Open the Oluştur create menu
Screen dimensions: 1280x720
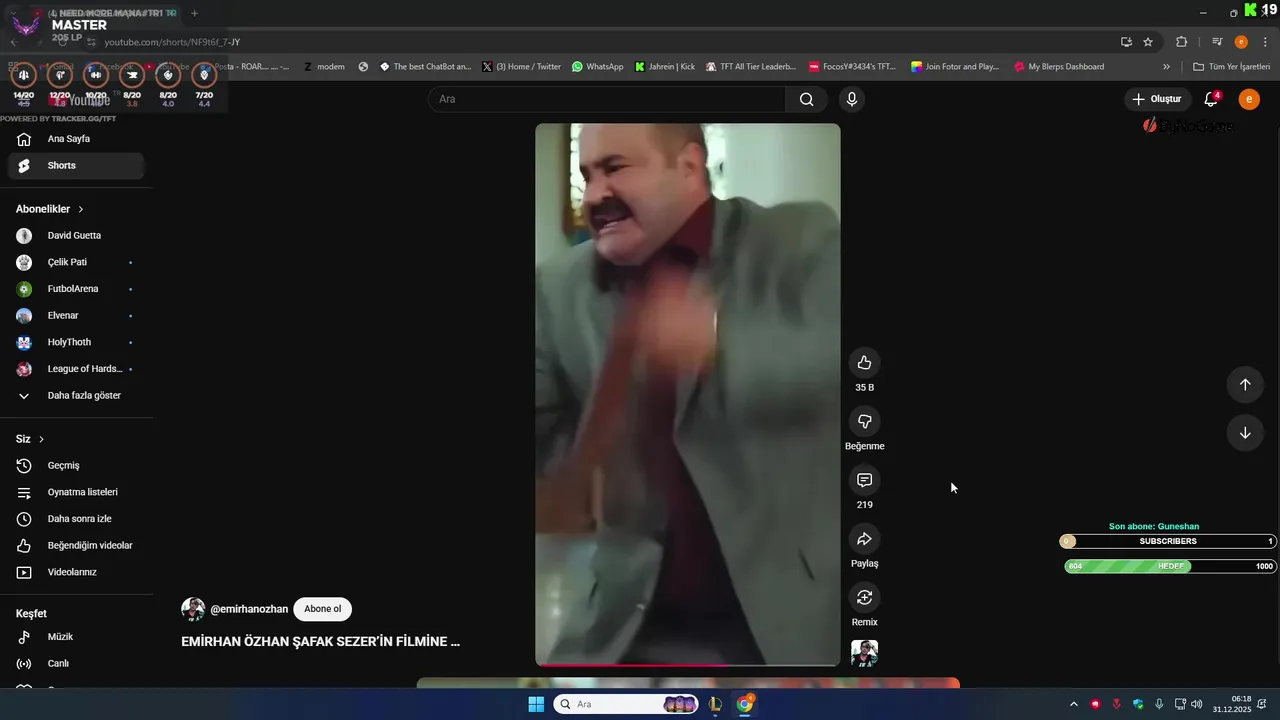pyautogui.click(x=1156, y=99)
